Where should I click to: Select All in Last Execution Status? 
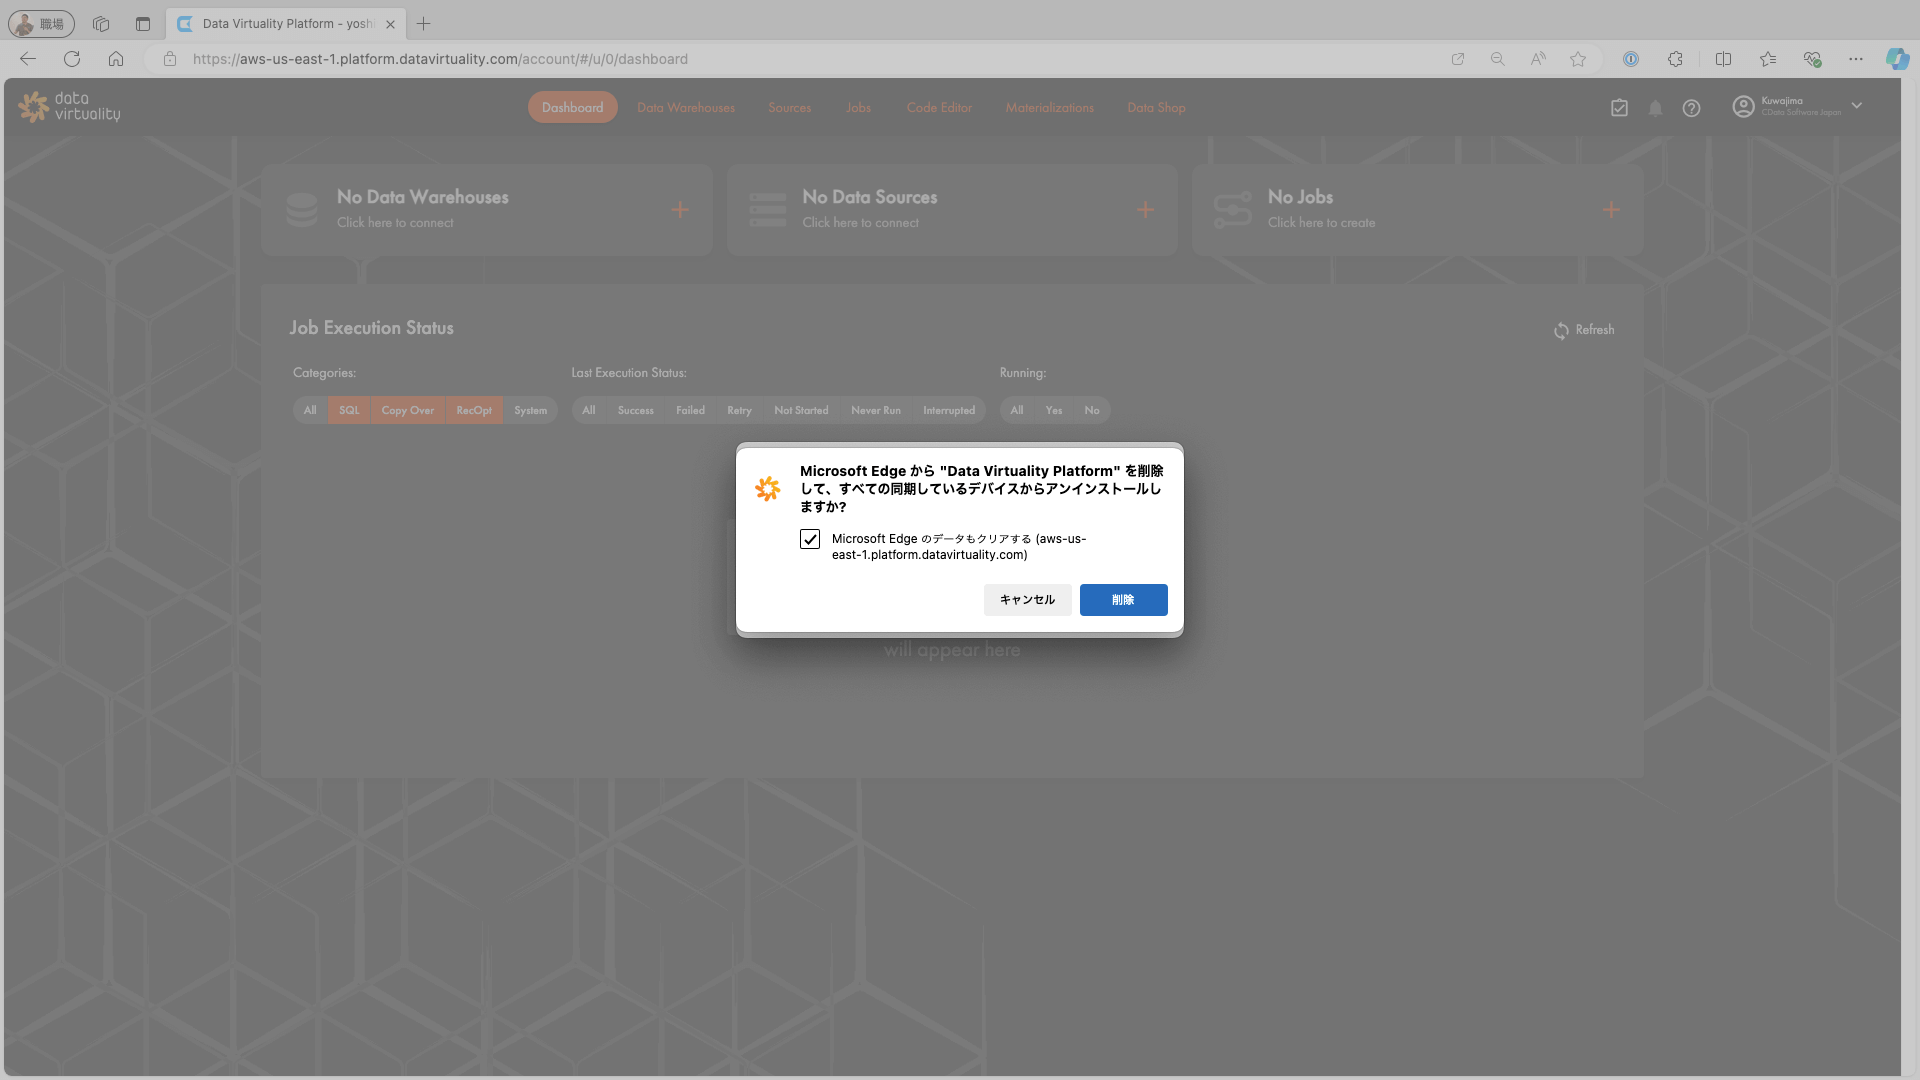click(589, 411)
